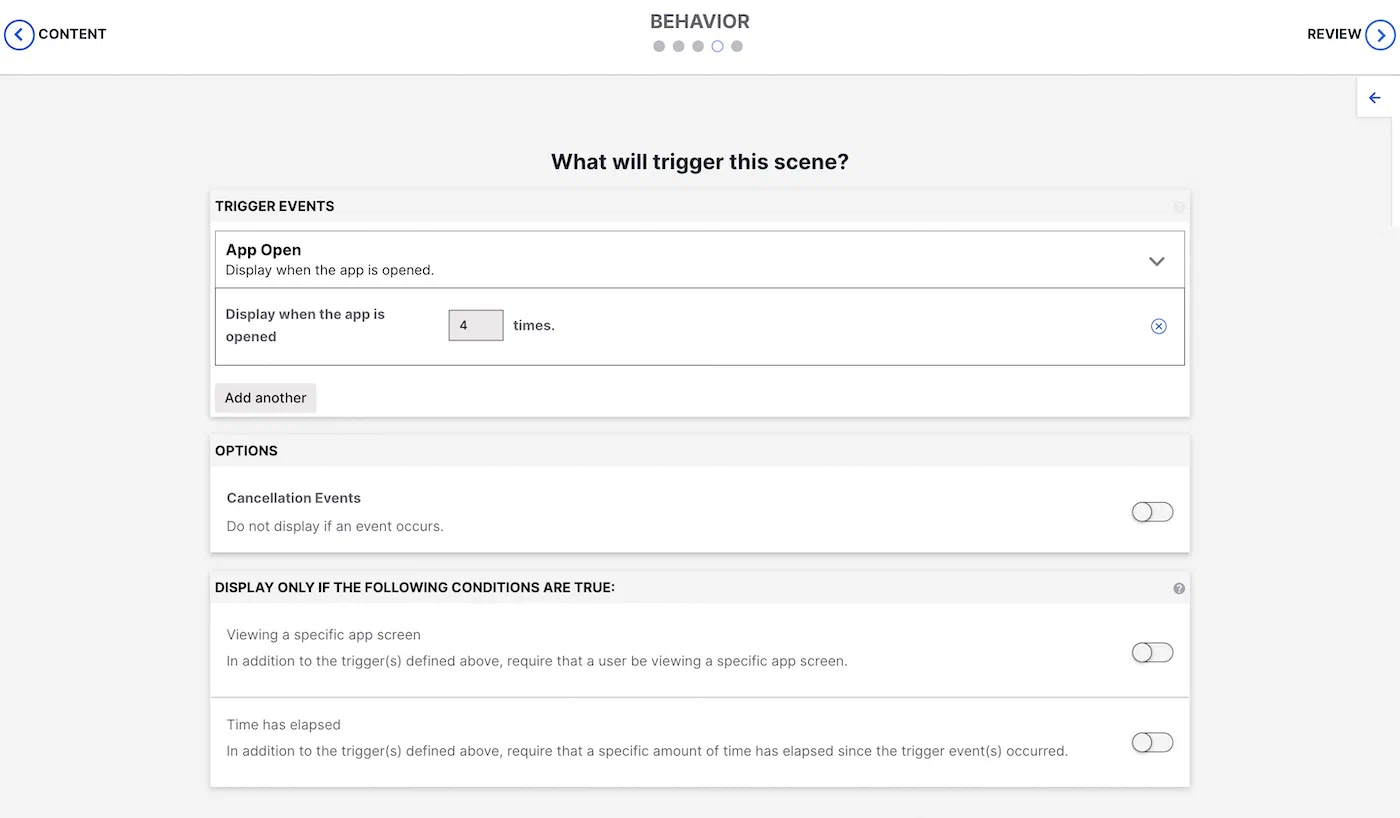Enable the Cancellation Events toggle
The height and width of the screenshot is (818, 1400).
point(1152,512)
